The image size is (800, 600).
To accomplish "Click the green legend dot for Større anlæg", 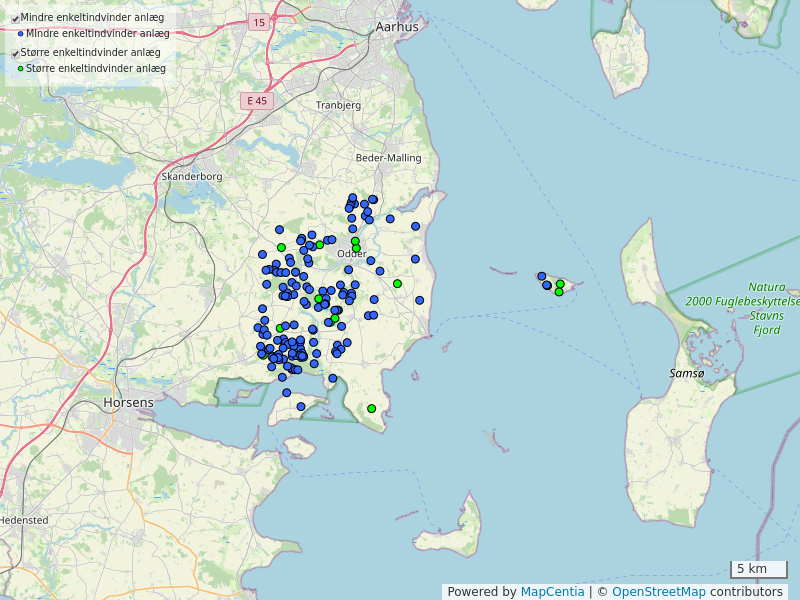I will pyautogui.click(x=20, y=69).
